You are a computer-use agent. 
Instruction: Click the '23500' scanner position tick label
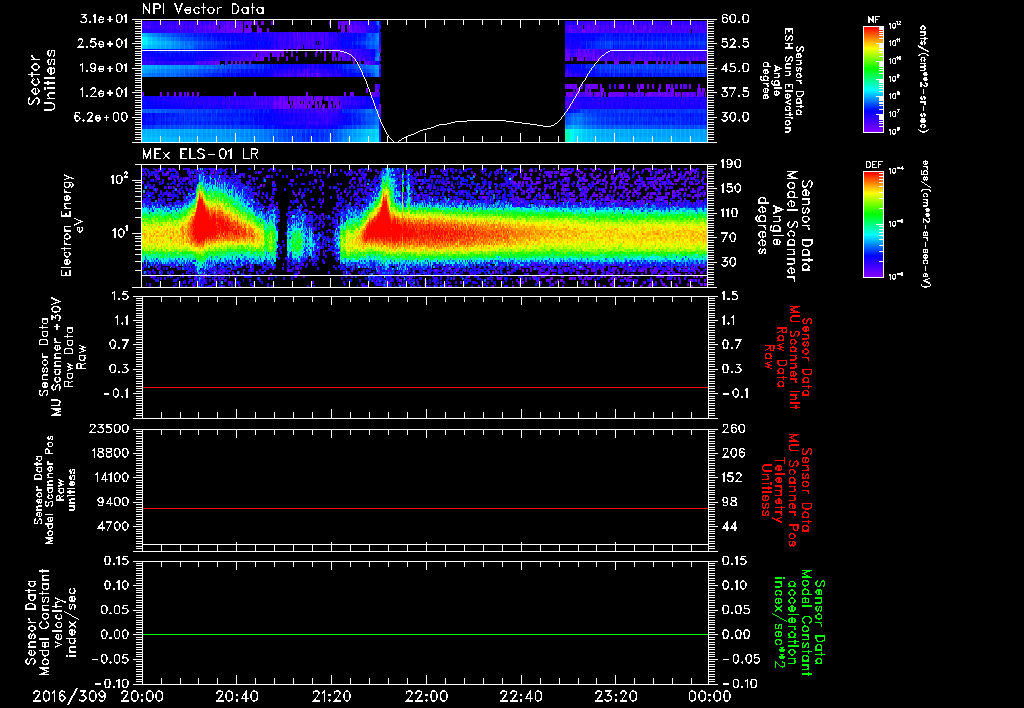point(110,429)
